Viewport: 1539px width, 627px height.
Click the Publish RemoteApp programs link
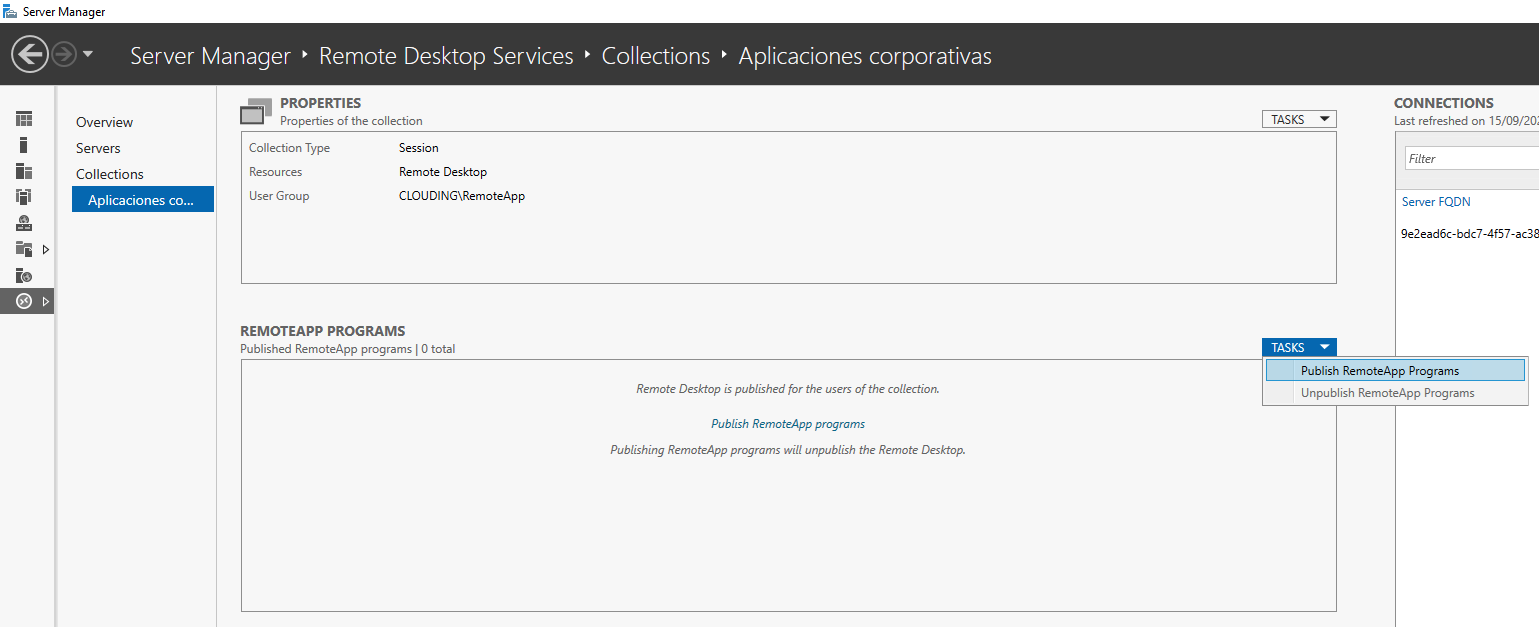788,424
